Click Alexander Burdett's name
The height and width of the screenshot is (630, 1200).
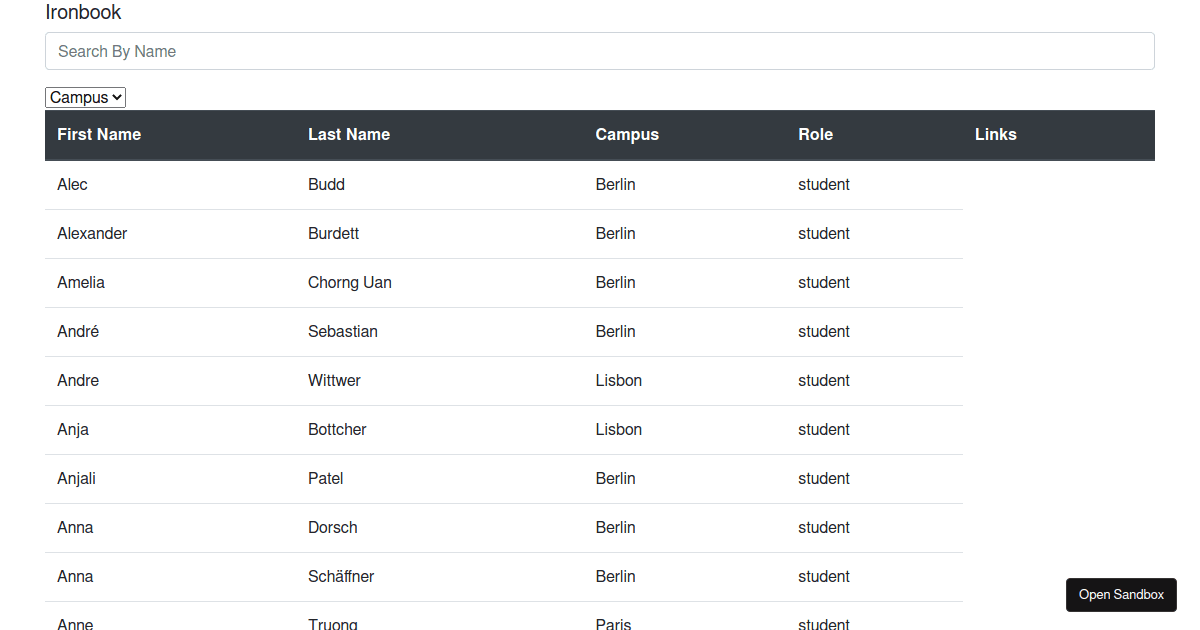tap(92, 233)
